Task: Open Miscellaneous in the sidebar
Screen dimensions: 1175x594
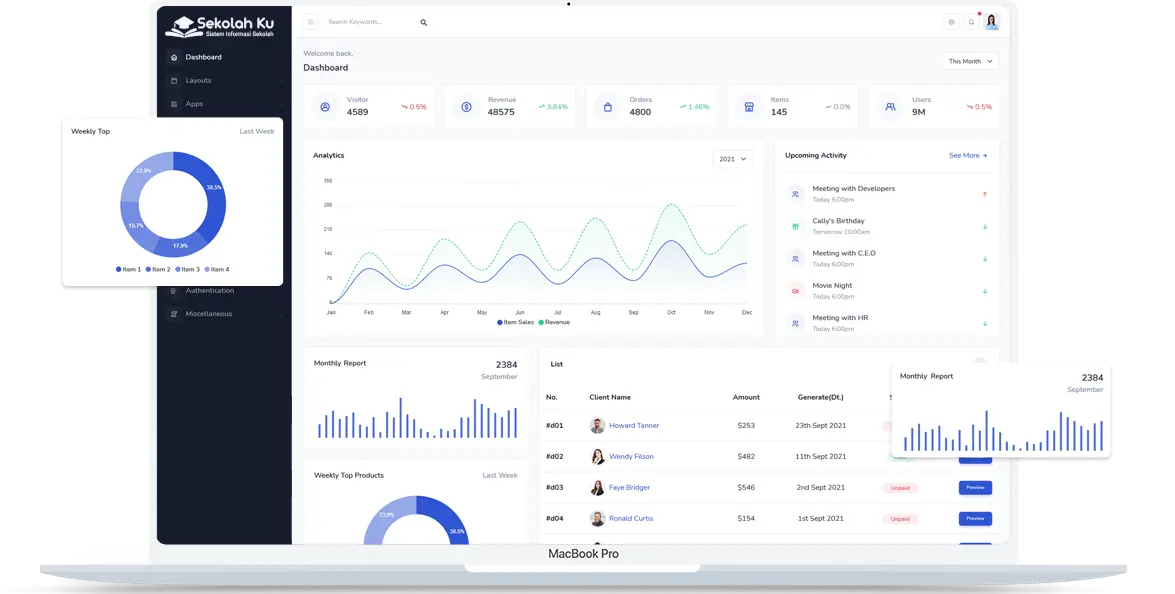Action: pos(208,314)
